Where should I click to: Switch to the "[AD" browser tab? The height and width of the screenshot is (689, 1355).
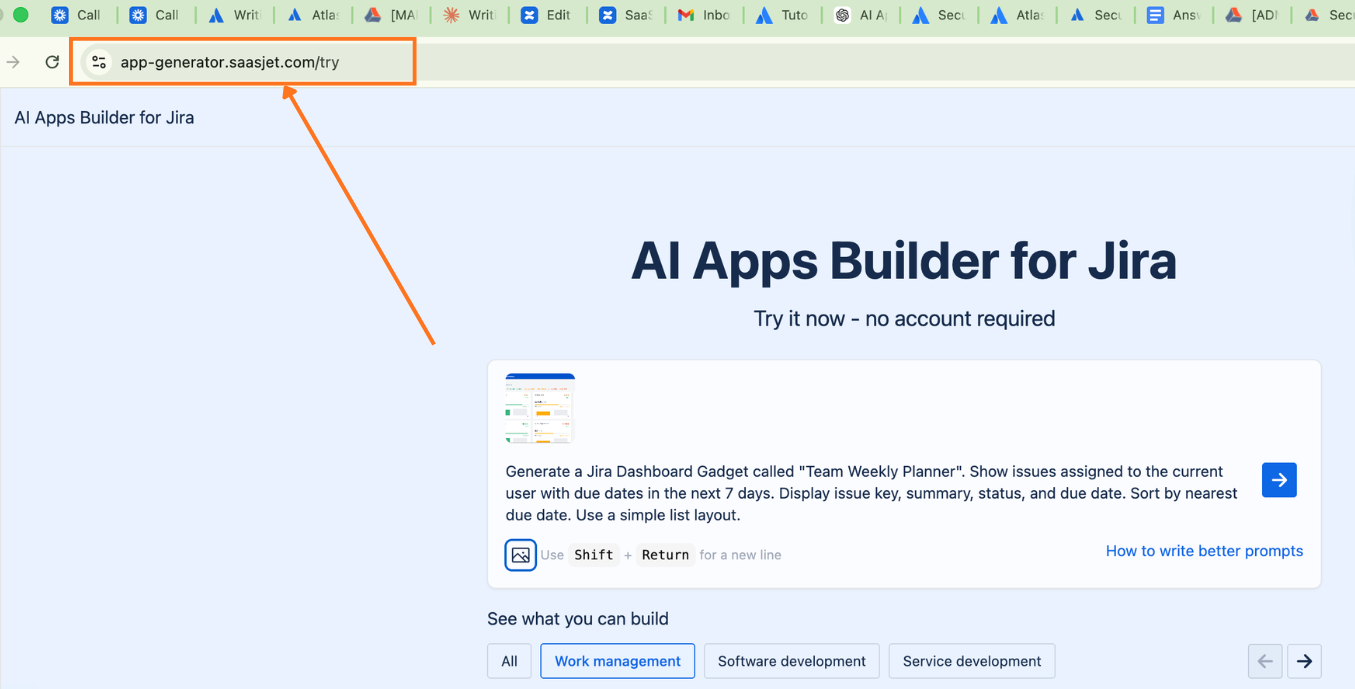[1252, 15]
